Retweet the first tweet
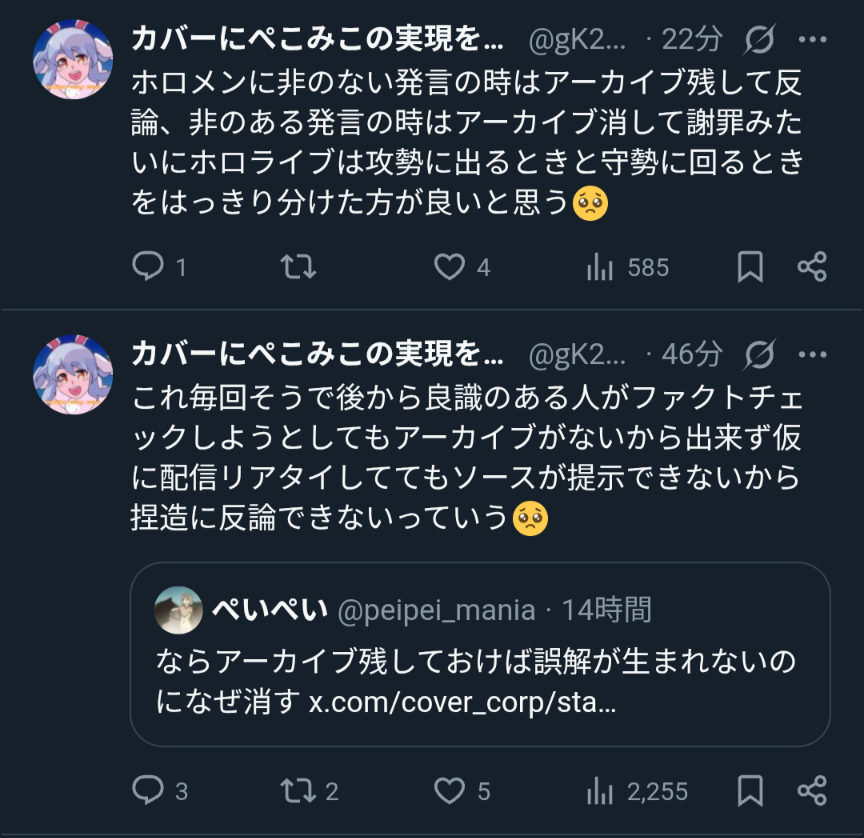864x838 pixels. click(x=298, y=267)
